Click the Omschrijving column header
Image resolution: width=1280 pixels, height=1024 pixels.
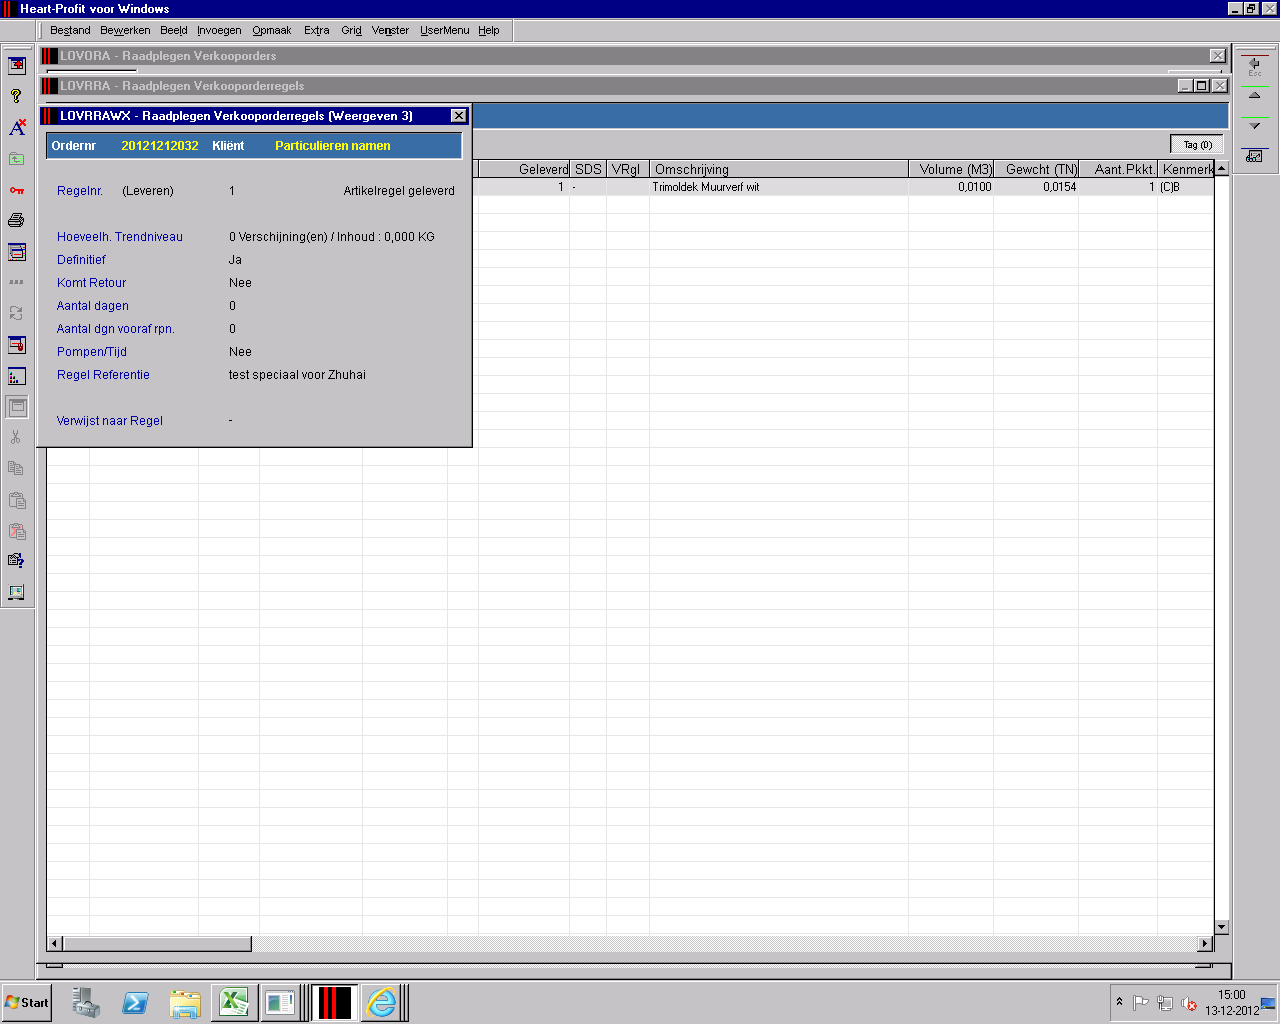tap(779, 169)
